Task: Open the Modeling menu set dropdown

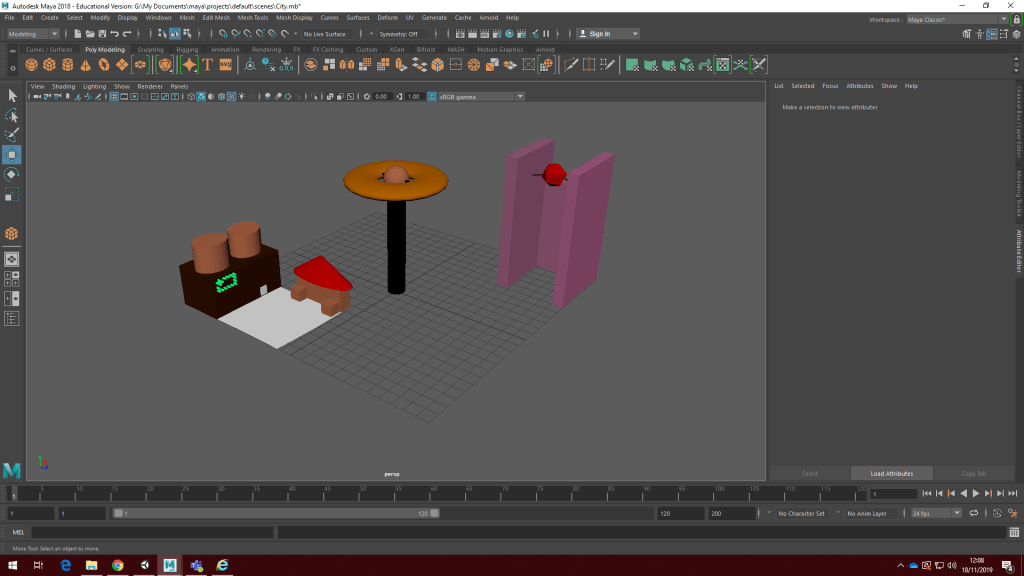Action: pyautogui.click(x=32, y=34)
